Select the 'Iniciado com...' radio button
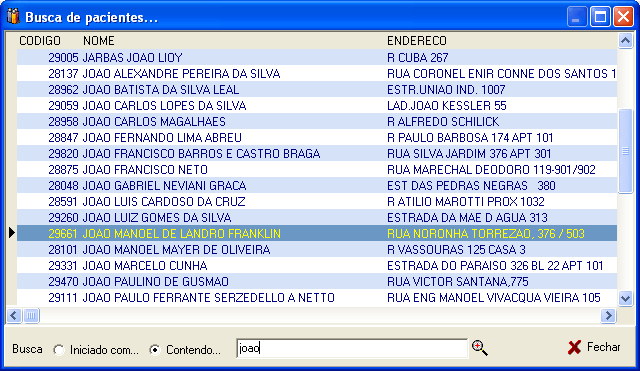The width and height of the screenshot is (640, 371). tap(59, 350)
